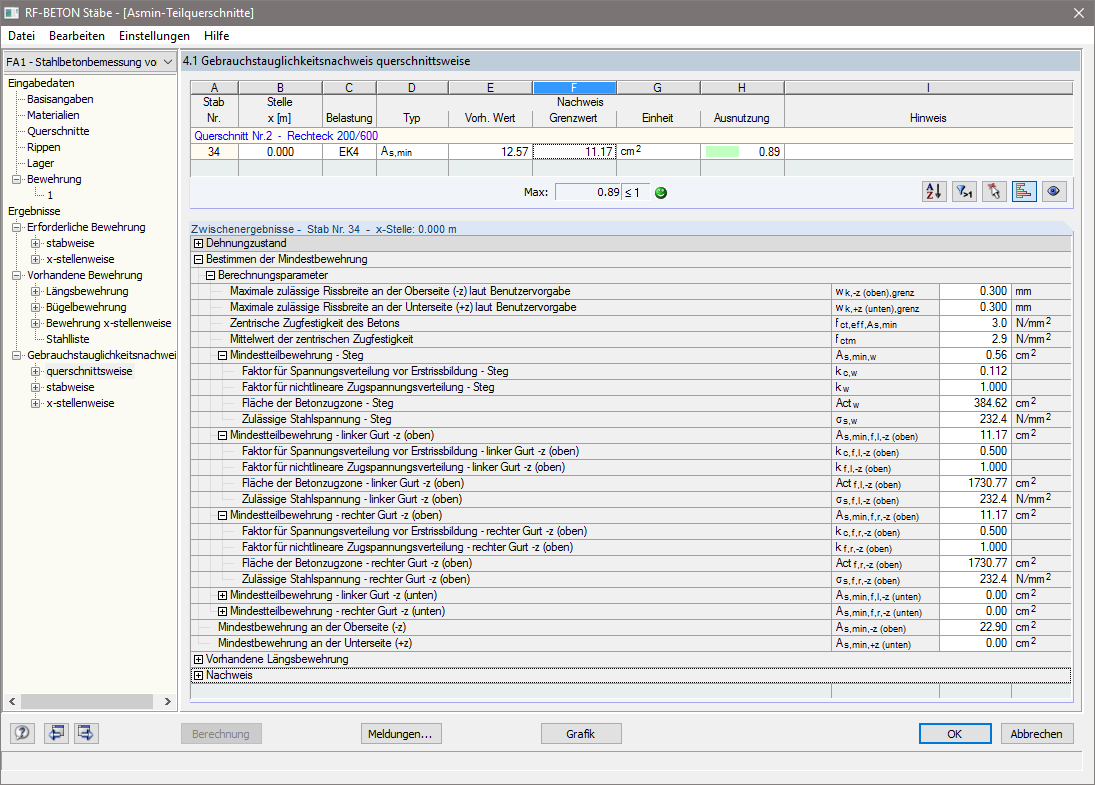Image resolution: width=1095 pixels, height=785 pixels.
Task: Expand Mindestteilbewehrung - rechter Gurt -z (unten)
Action: tap(222, 612)
